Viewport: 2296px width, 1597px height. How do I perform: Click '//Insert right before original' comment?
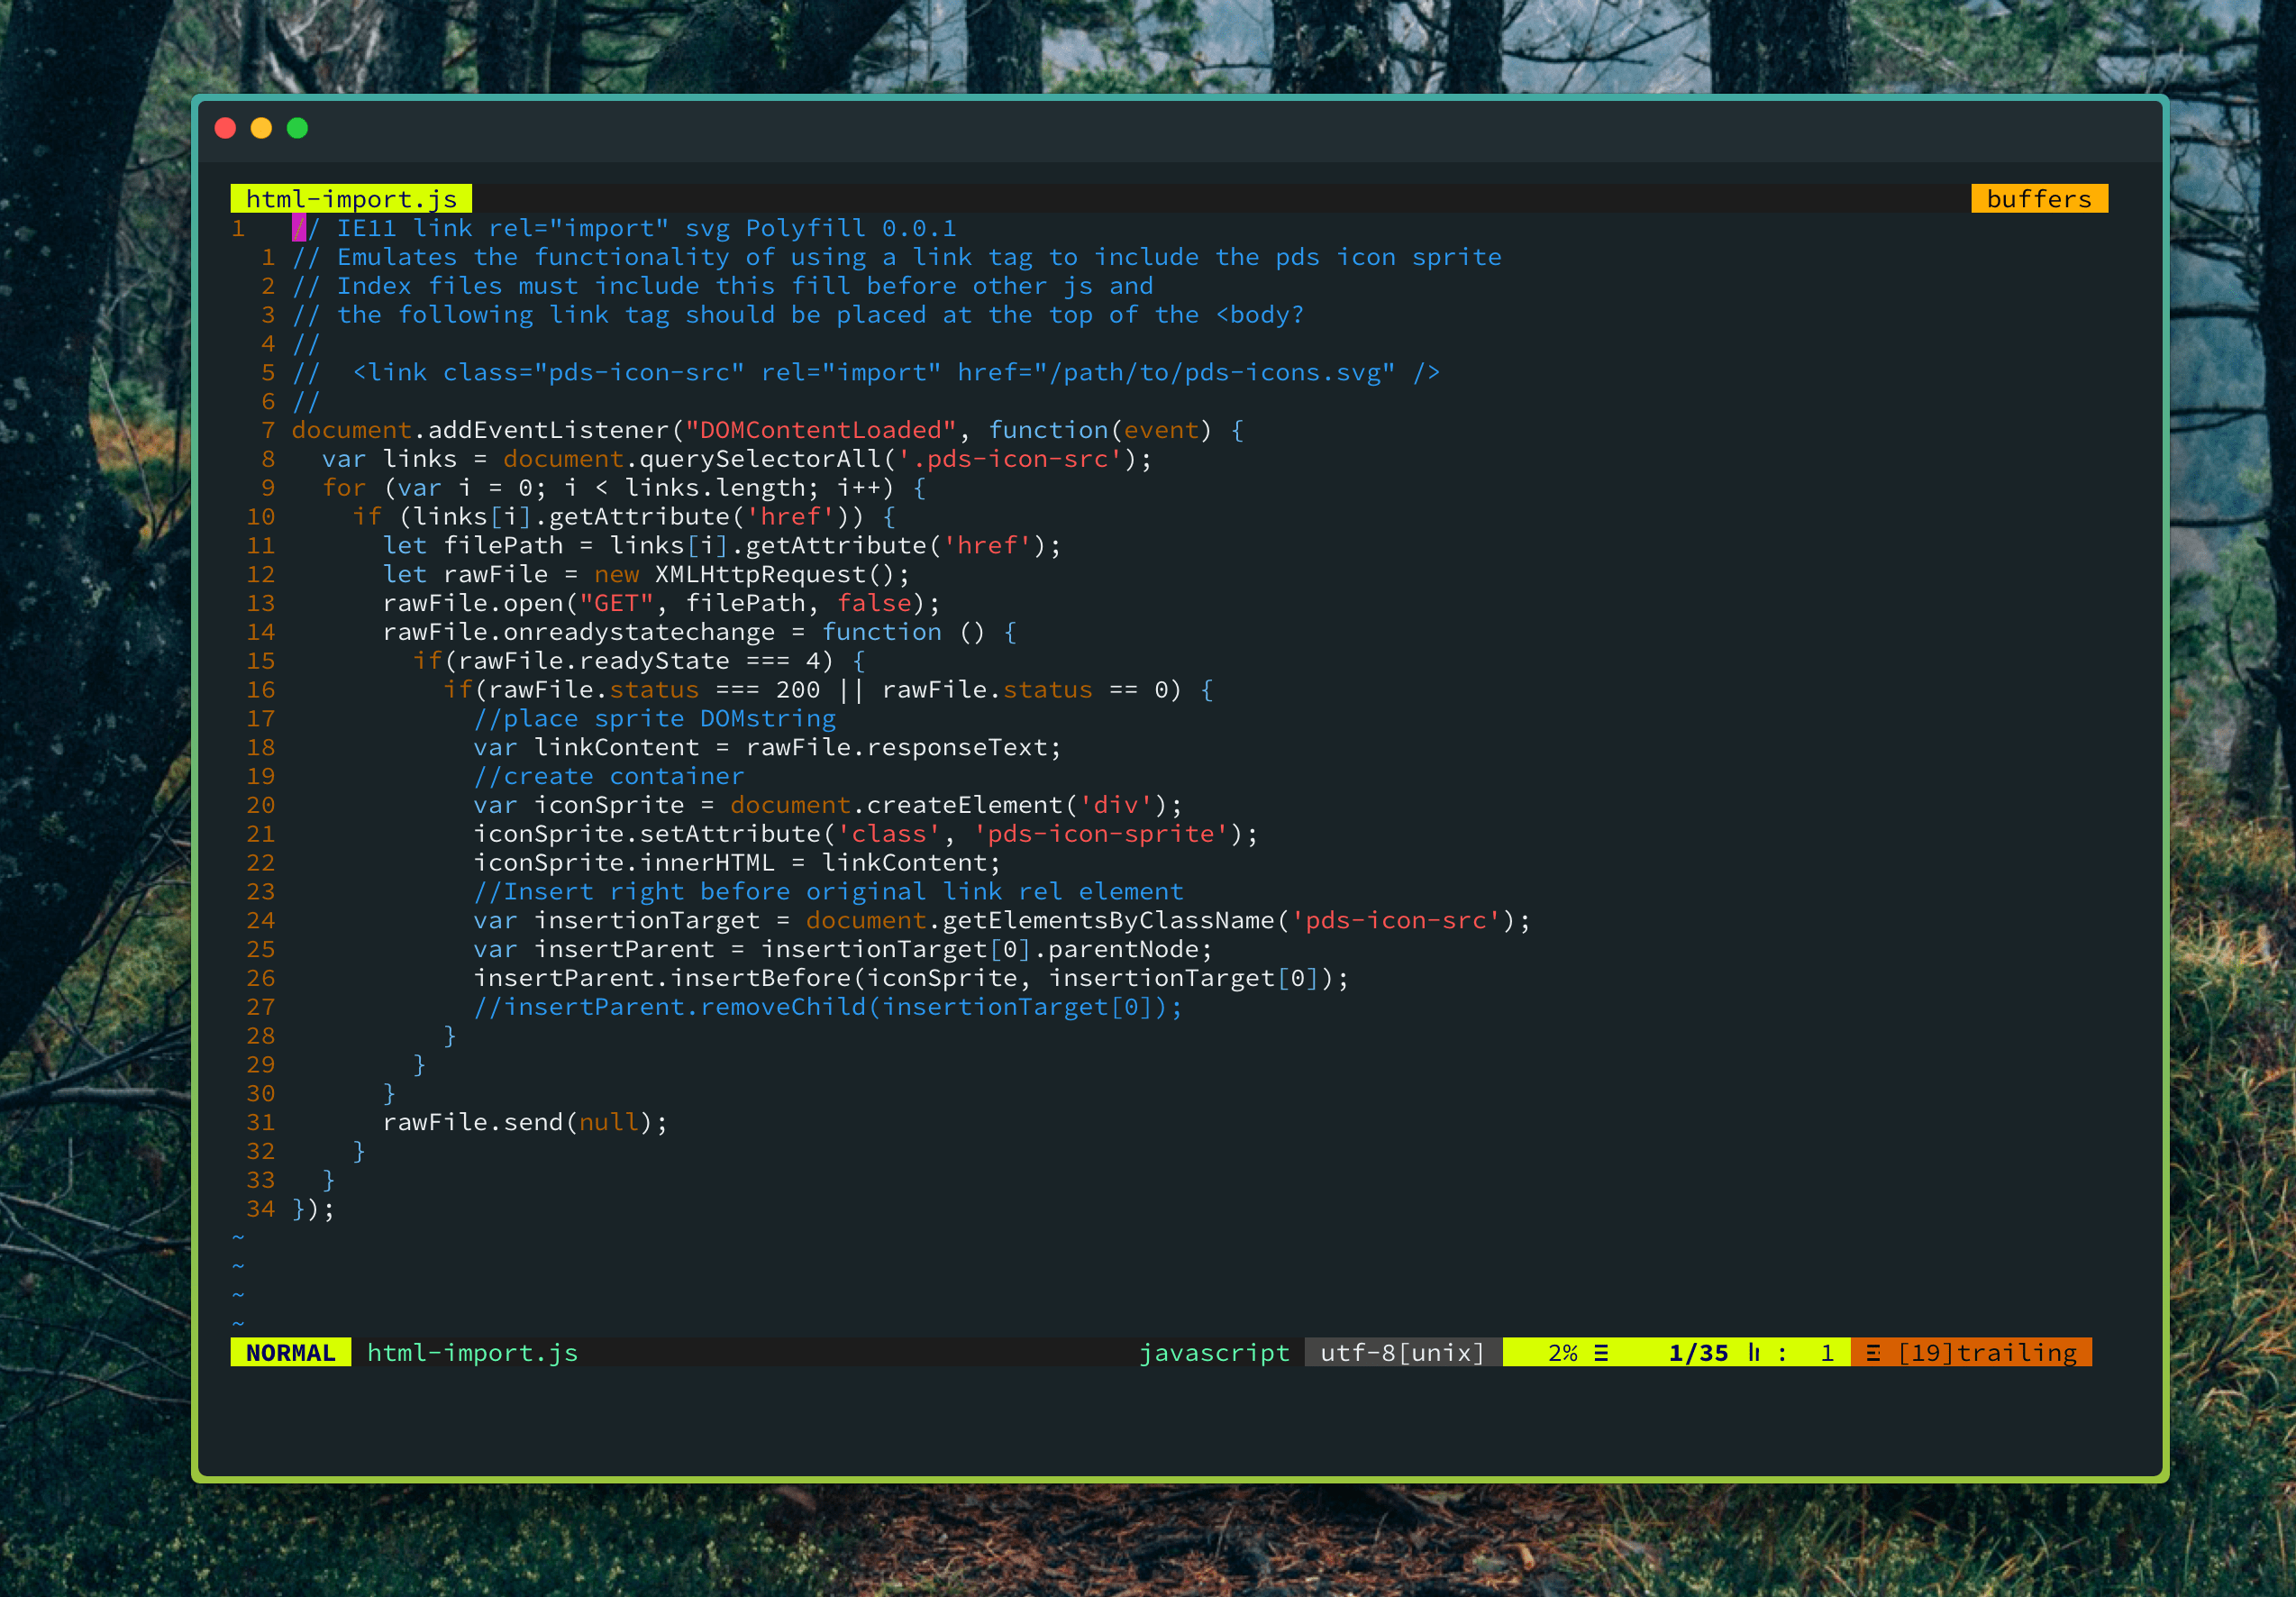click(828, 891)
